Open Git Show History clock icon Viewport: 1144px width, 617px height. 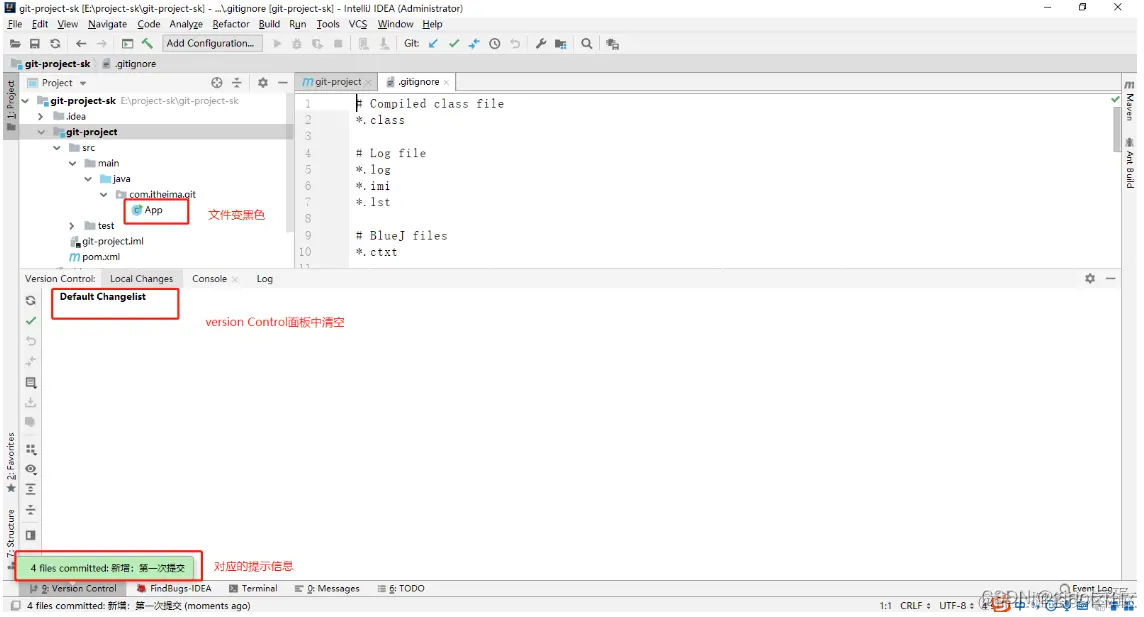pos(495,44)
